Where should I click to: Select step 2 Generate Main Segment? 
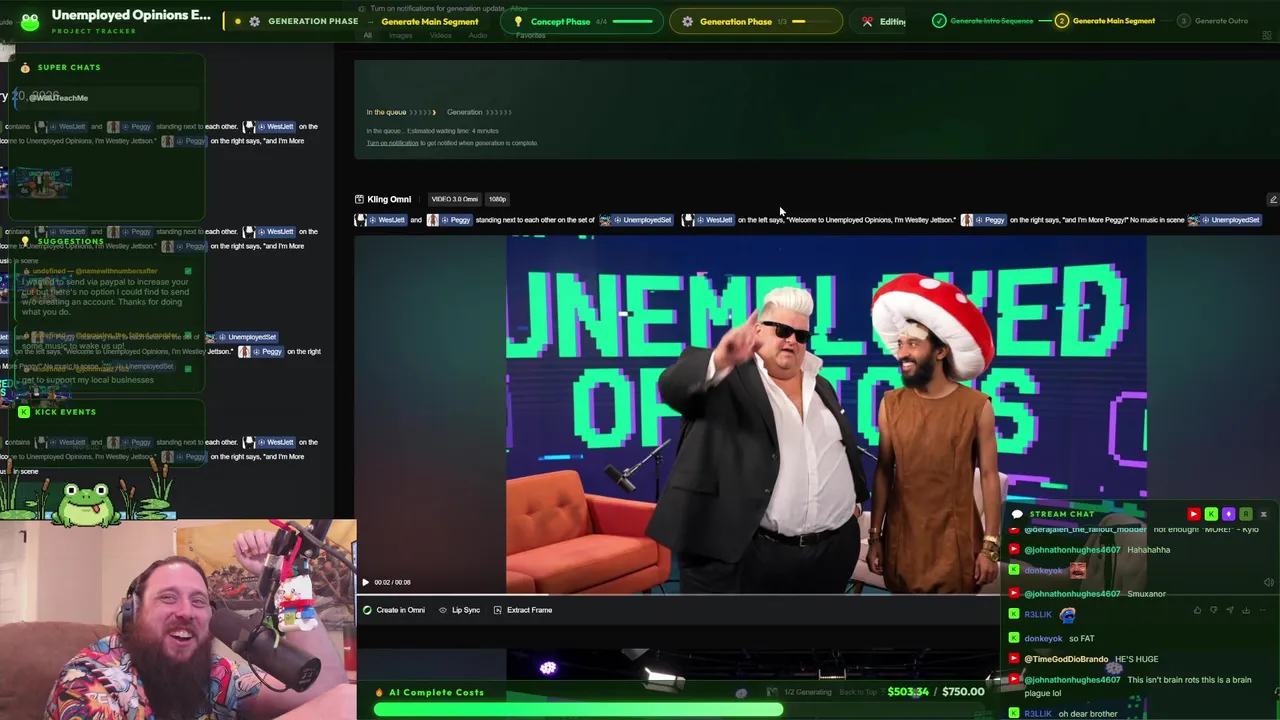(1062, 21)
